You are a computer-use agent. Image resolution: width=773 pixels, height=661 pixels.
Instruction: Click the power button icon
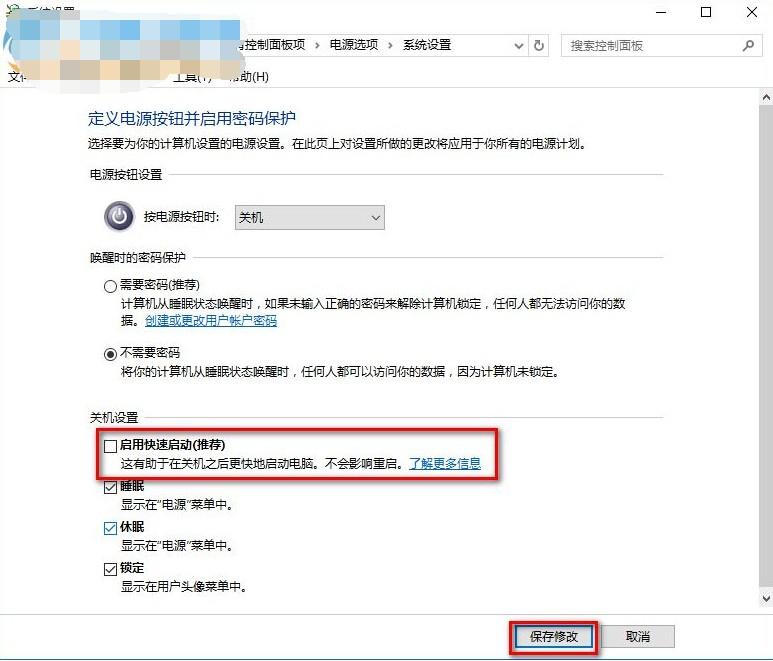click(x=119, y=216)
